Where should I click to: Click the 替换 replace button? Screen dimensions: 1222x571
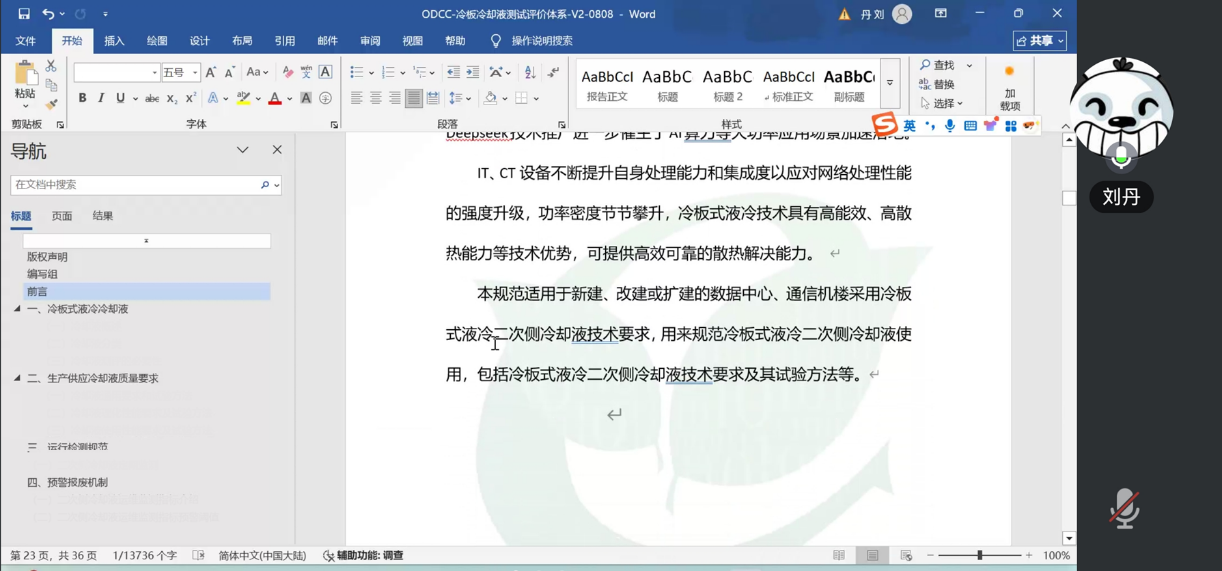click(x=937, y=84)
